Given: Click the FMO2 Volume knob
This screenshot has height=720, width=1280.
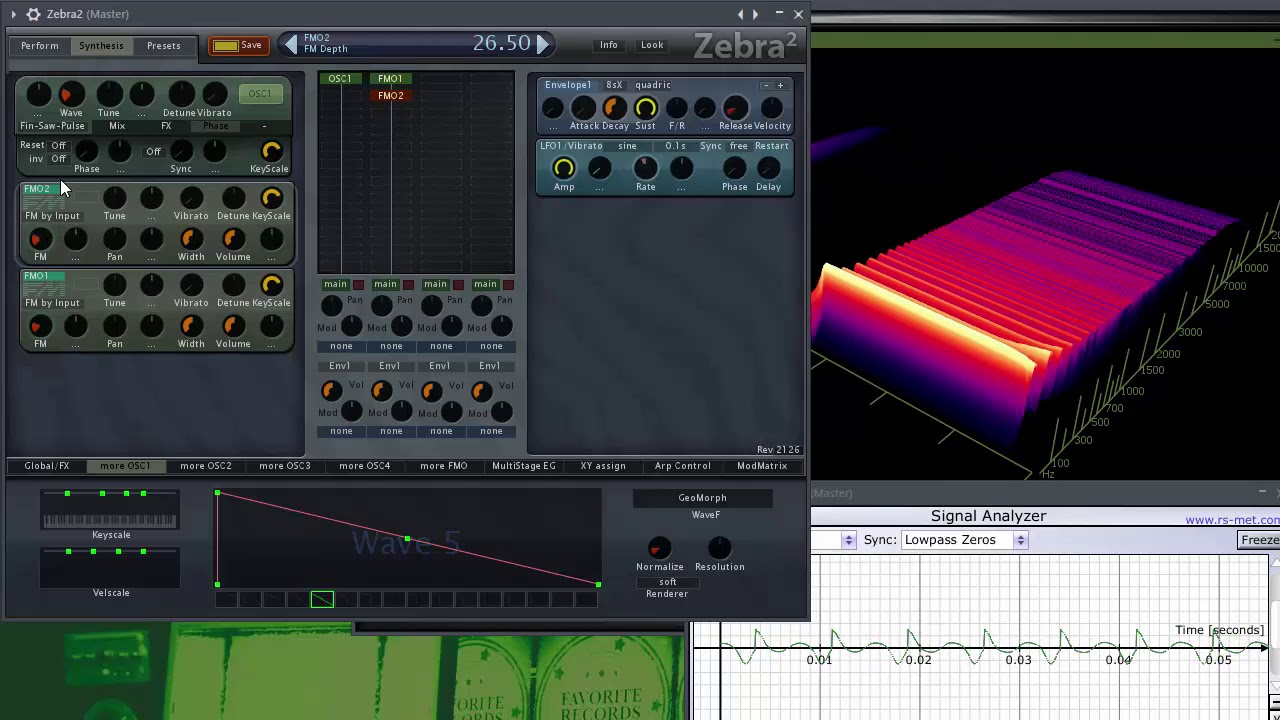Looking at the screenshot, I should [233, 239].
